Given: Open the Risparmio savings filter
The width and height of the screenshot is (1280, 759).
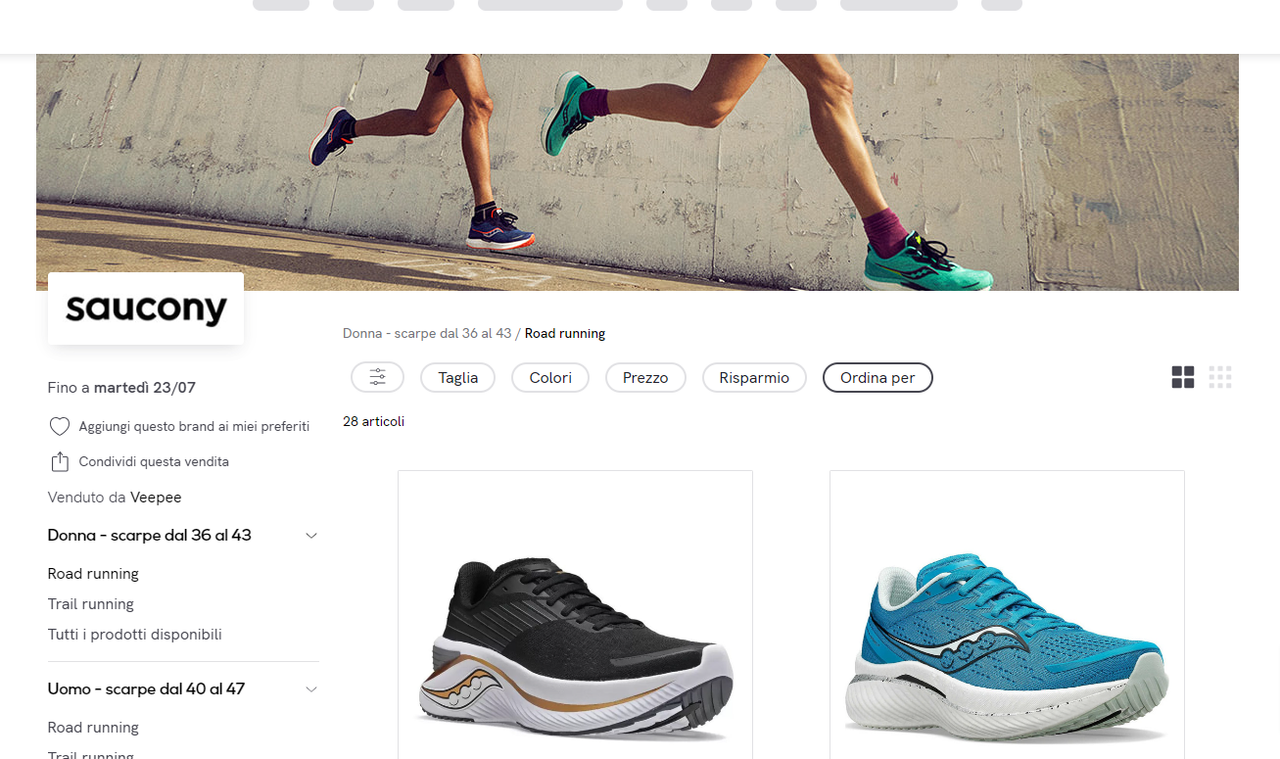Looking at the screenshot, I should pyautogui.click(x=754, y=377).
